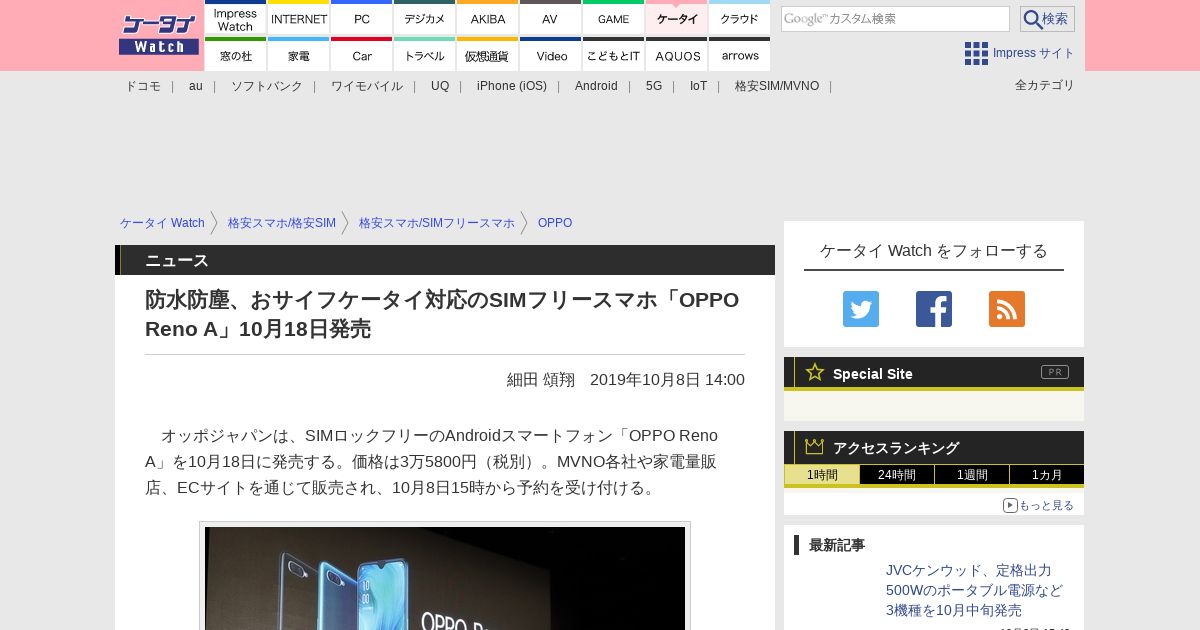The width and height of the screenshot is (1200, 630).
Task: Go to the 5G category
Action: [654, 86]
